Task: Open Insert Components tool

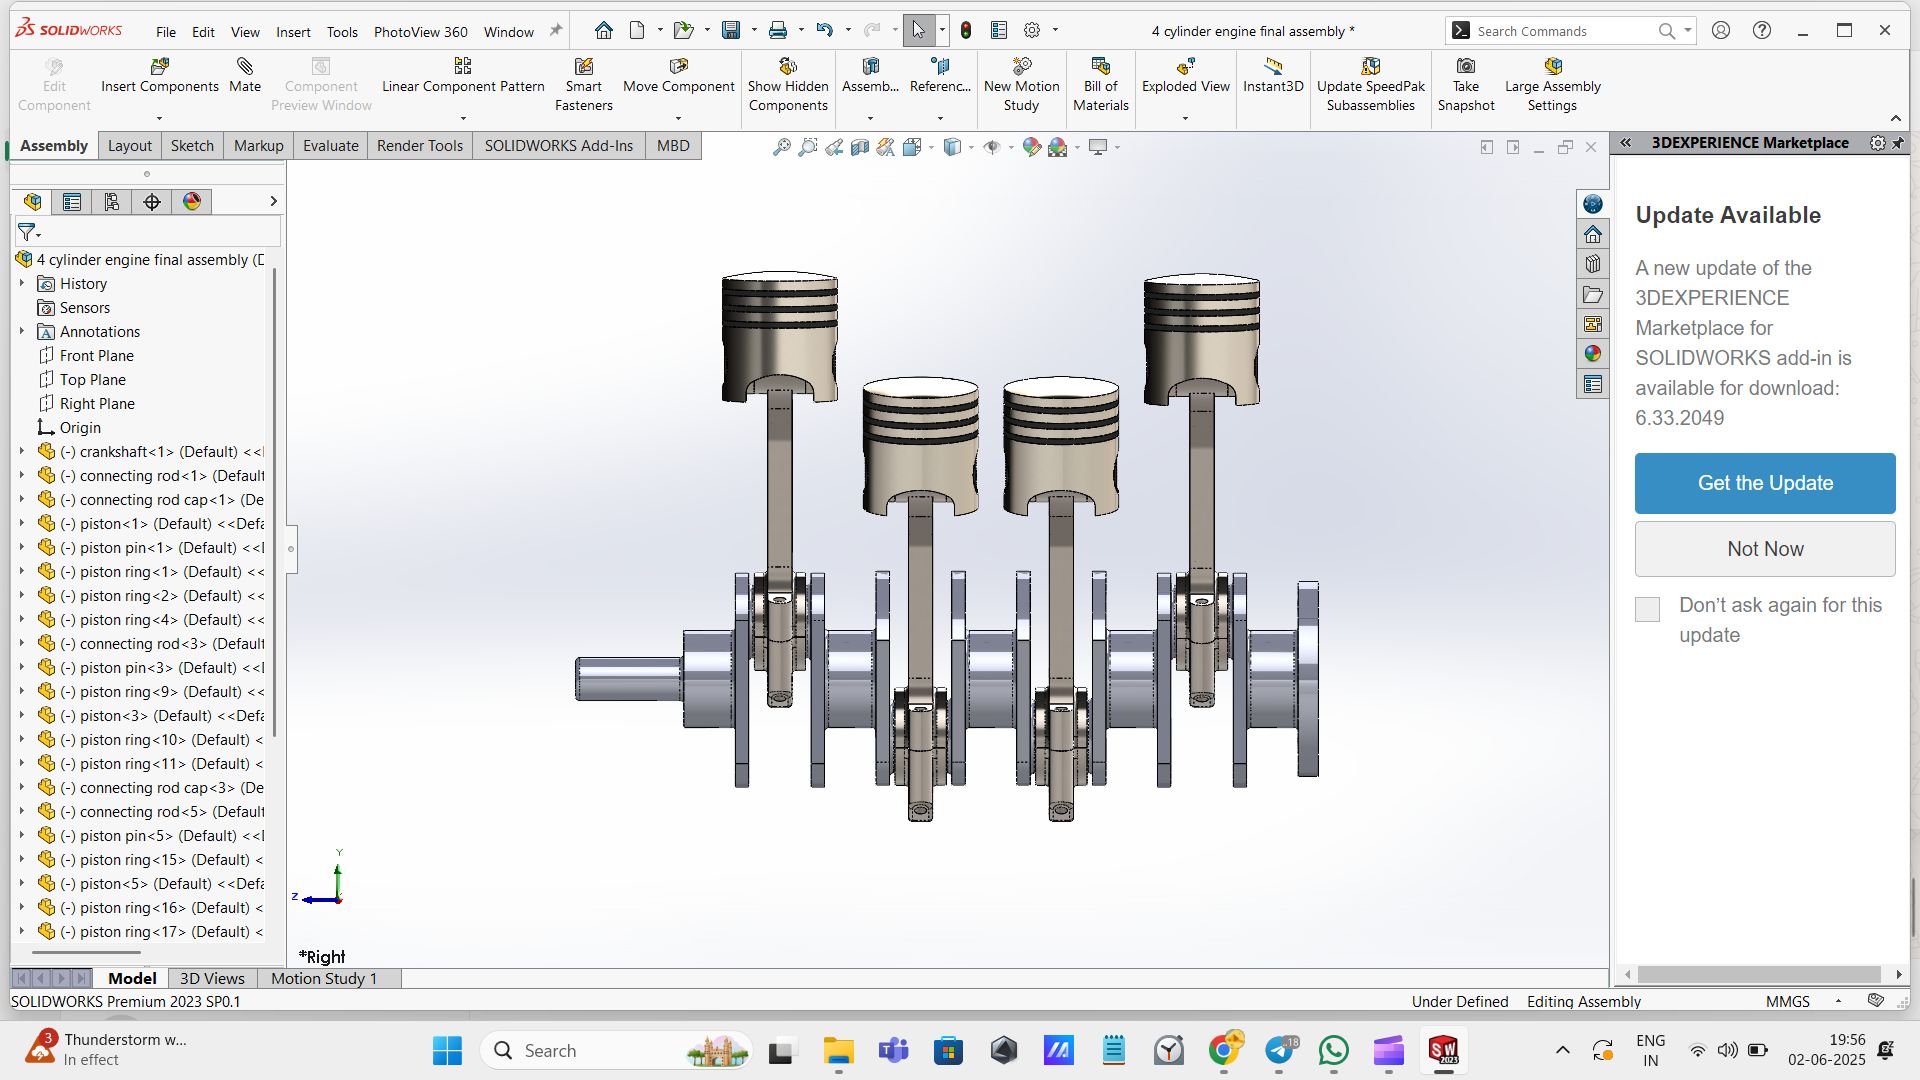Action: point(159,67)
